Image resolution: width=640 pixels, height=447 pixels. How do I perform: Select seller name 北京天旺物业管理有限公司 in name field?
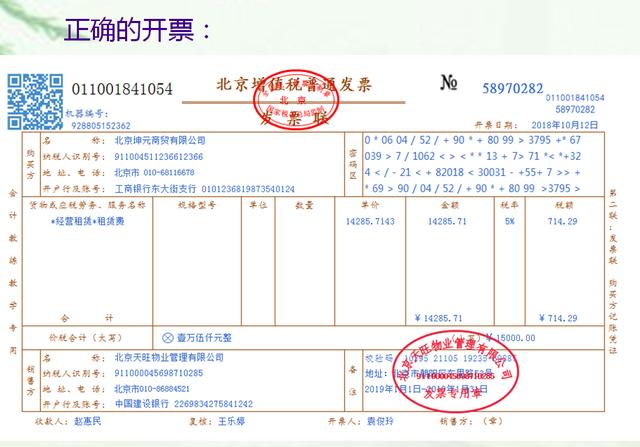[x=169, y=358]
